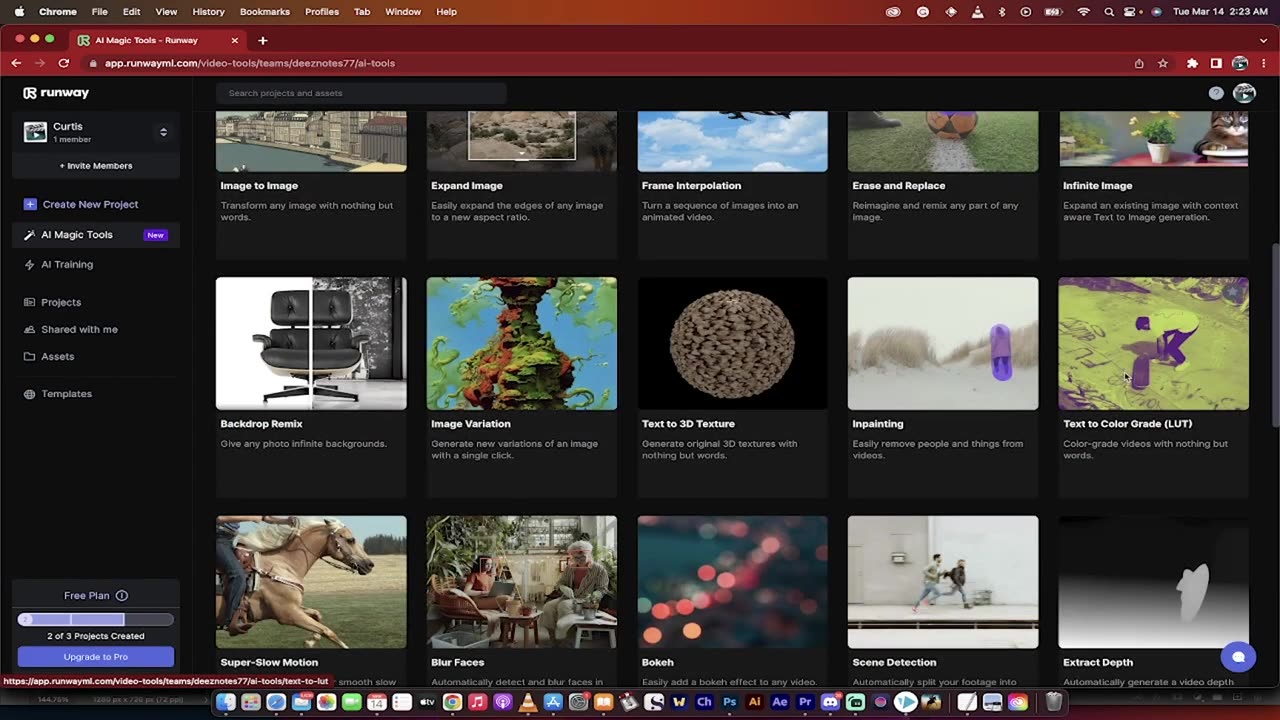Open the Extract Depth thumbnail
Image resolution: width=1280 pixels, height=720 pixels.
tap(1154, 582)
